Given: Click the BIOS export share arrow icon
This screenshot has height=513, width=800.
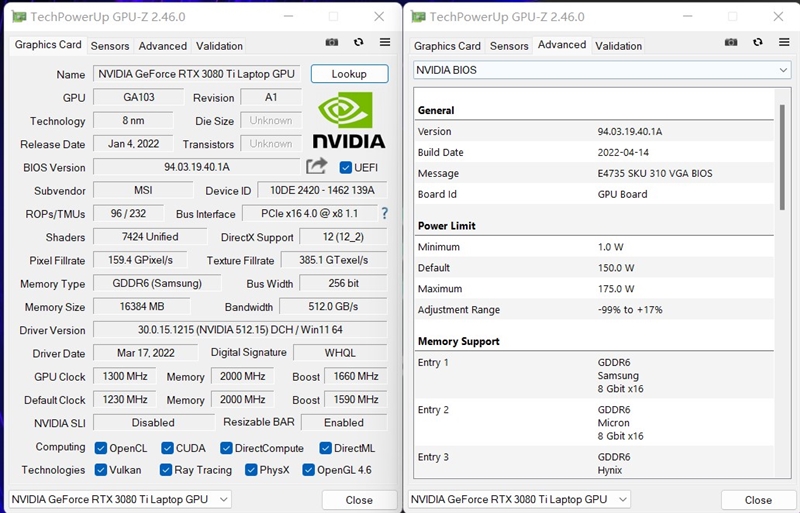Looking at the screenshot, I should click(x=316, y=166).
